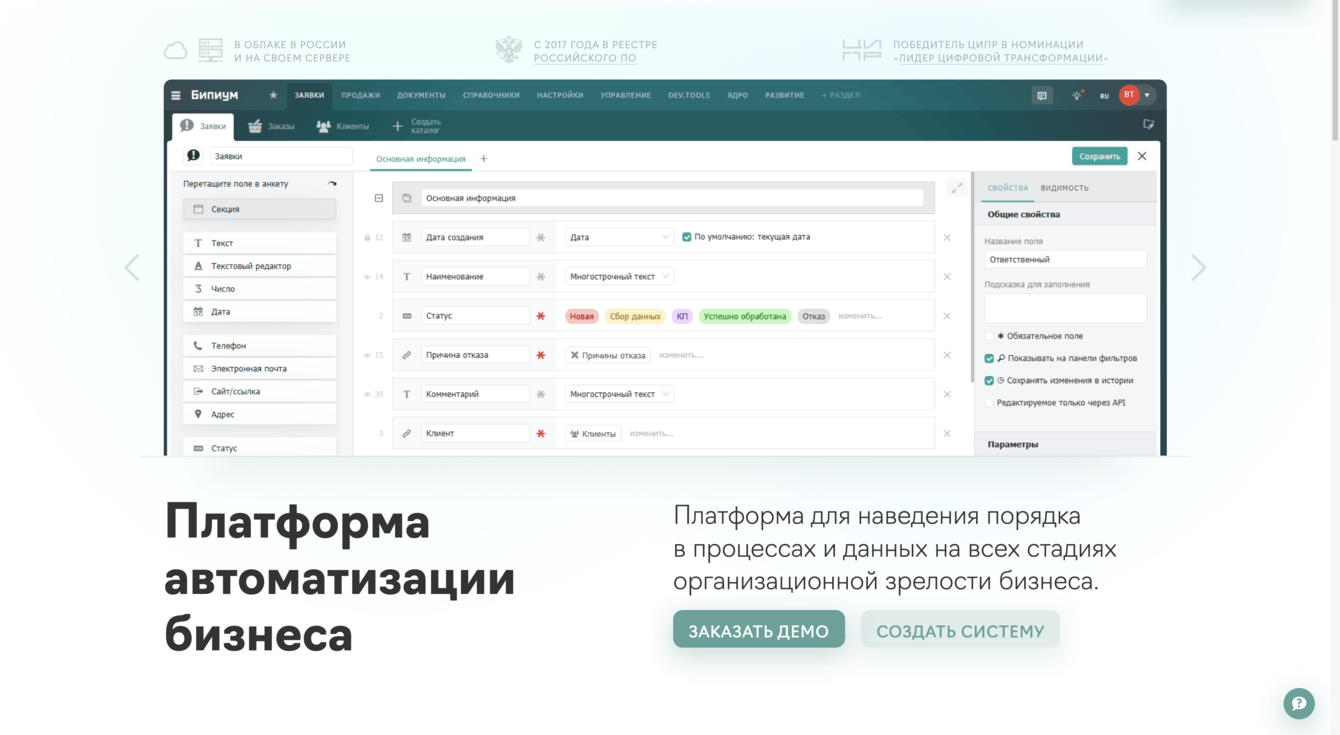Select the Число field type
The image size is (1340, 735).
[x=260, y=289]
